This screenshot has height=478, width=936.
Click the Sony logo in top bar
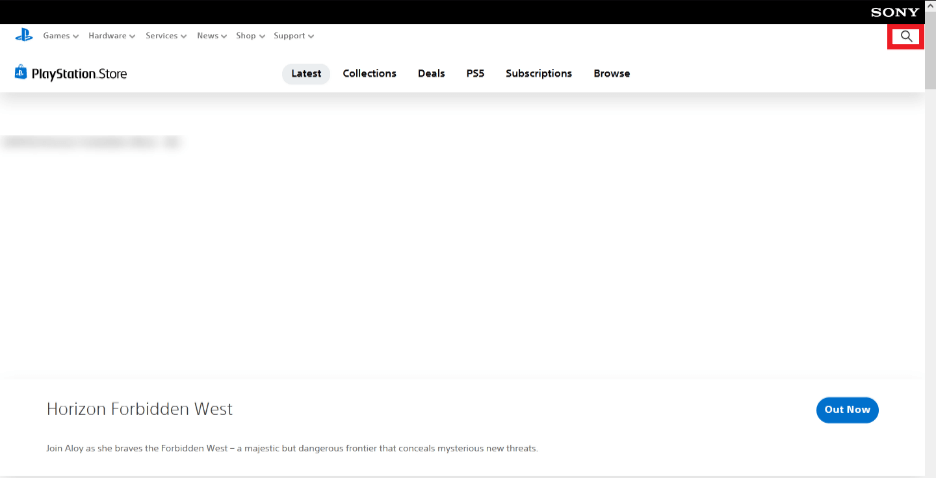point(895,12)
